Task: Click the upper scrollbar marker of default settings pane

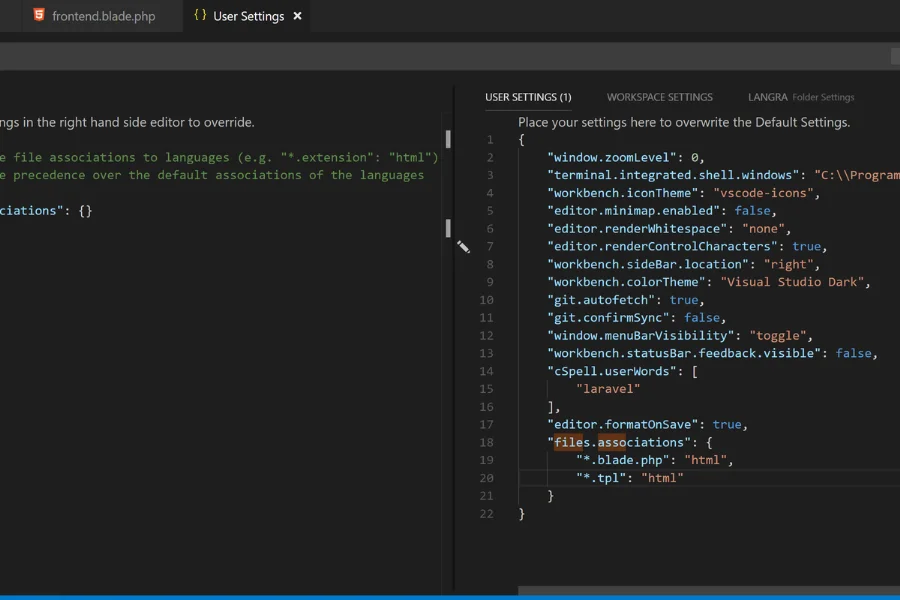Action: [x=448, y=139]
